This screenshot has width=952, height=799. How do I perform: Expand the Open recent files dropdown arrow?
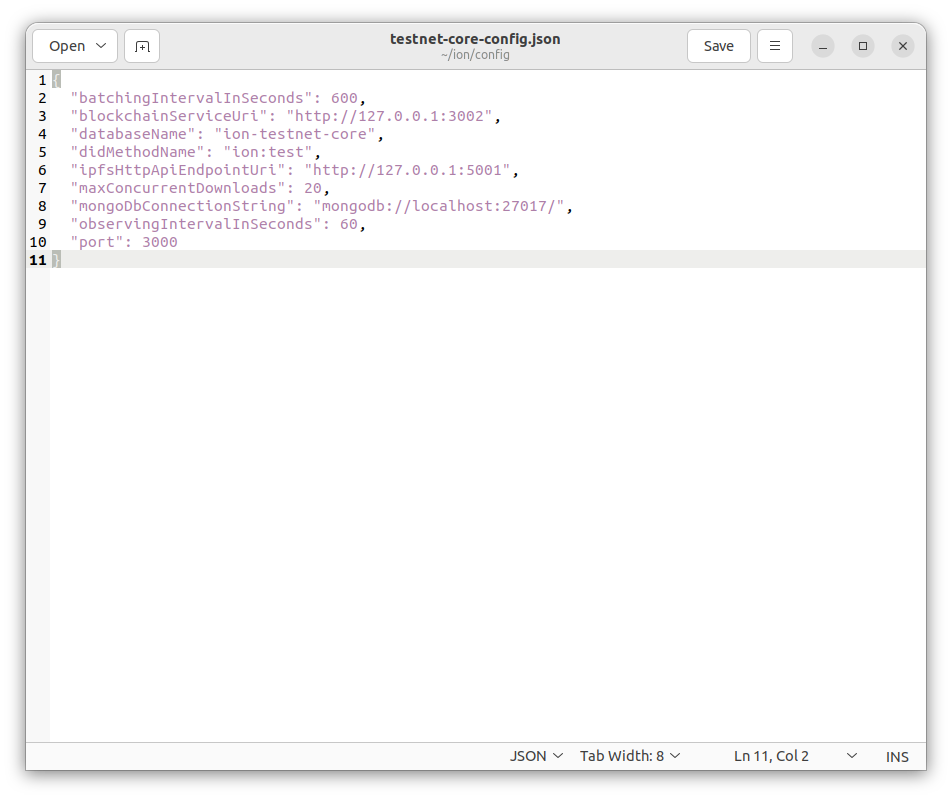pyautogui.click(x=101, y=46)
